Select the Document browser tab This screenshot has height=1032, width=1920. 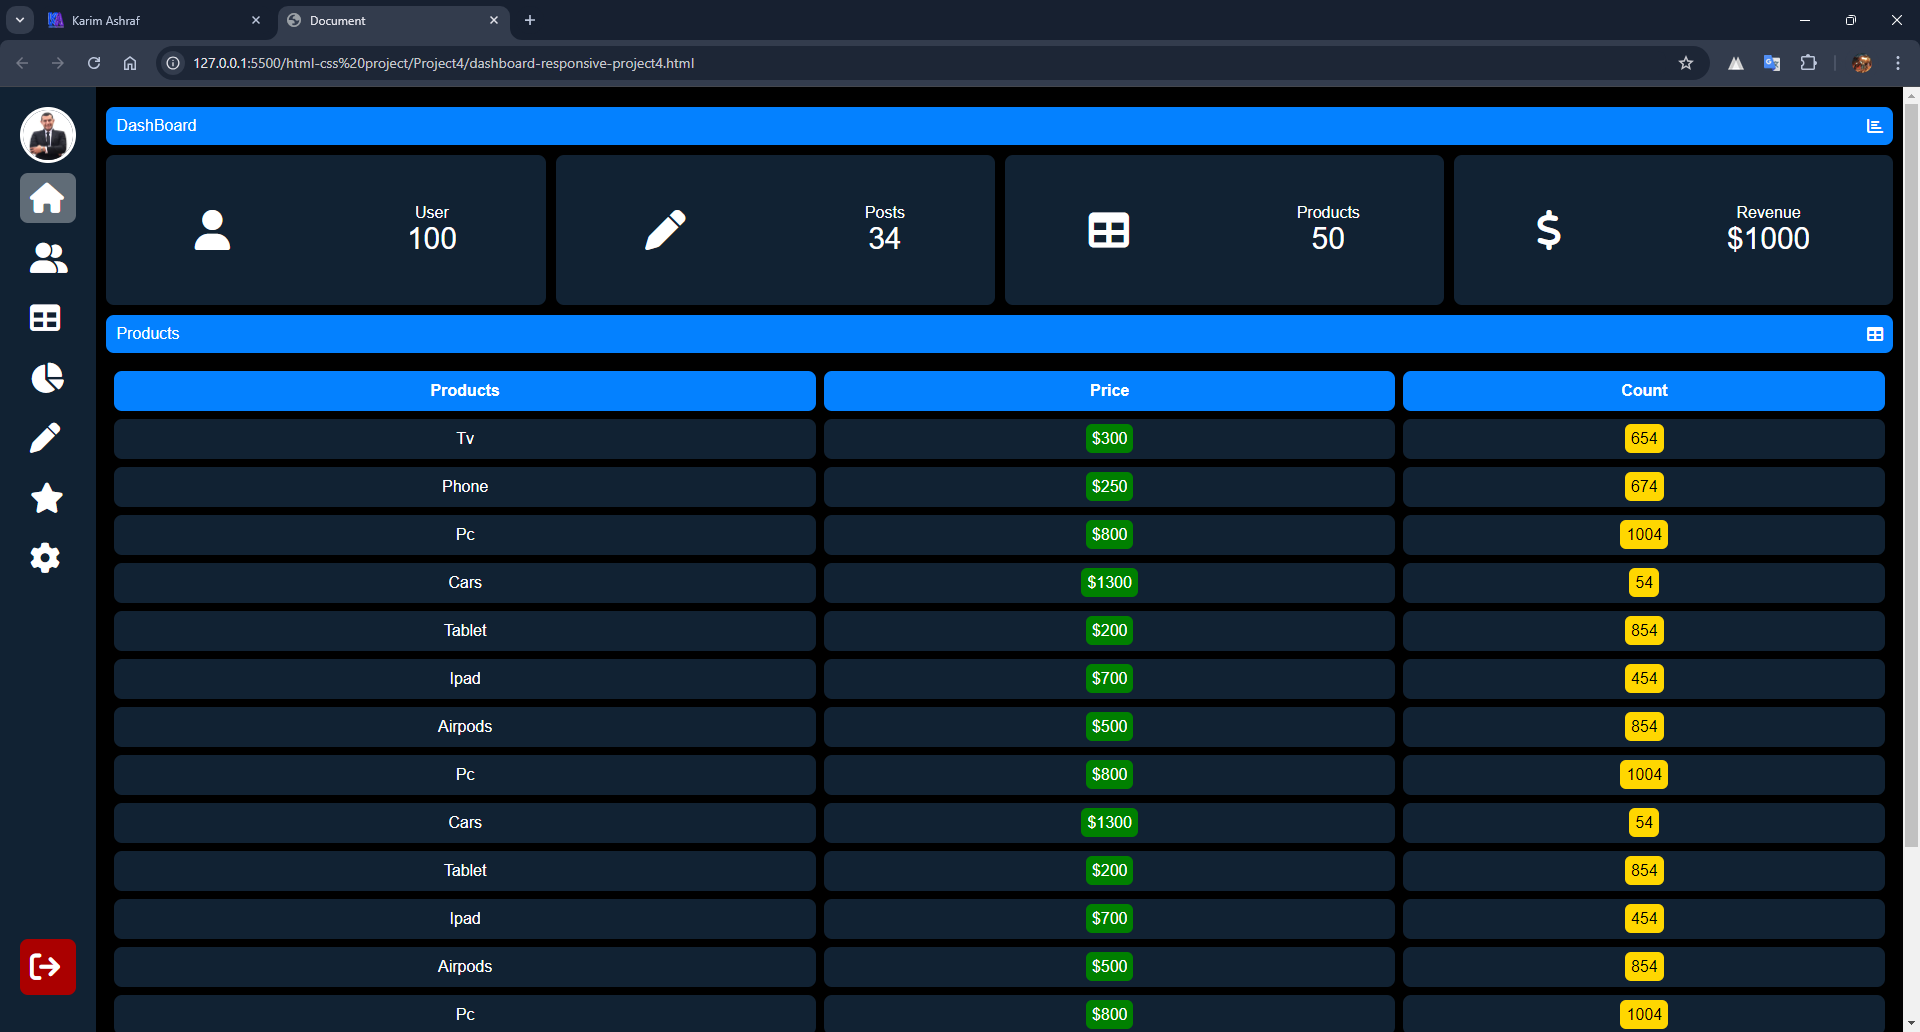[390, 20]
